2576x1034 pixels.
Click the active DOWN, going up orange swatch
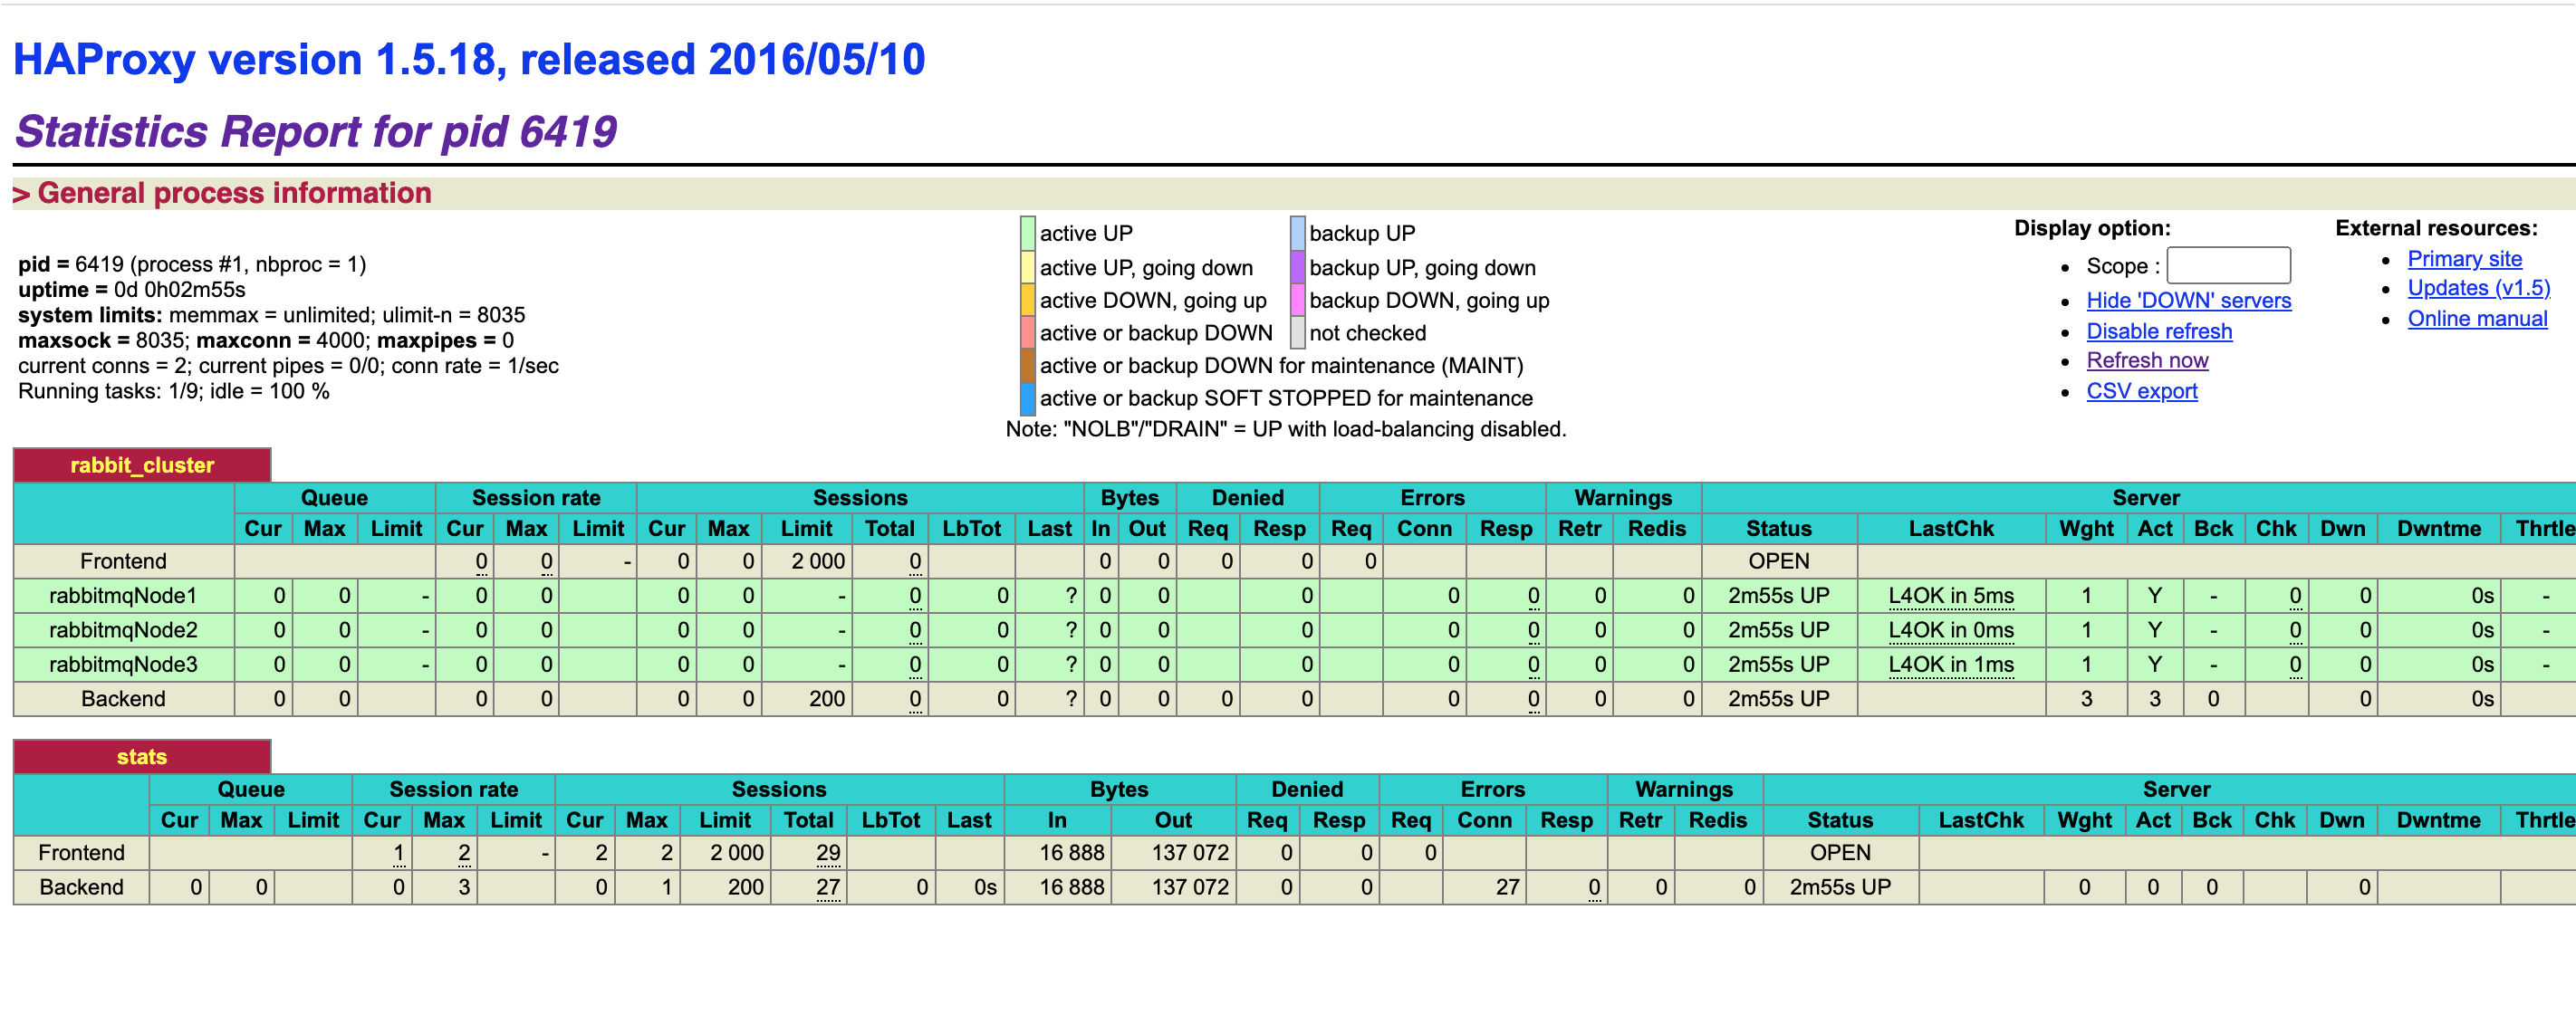tap(1027, 300)
